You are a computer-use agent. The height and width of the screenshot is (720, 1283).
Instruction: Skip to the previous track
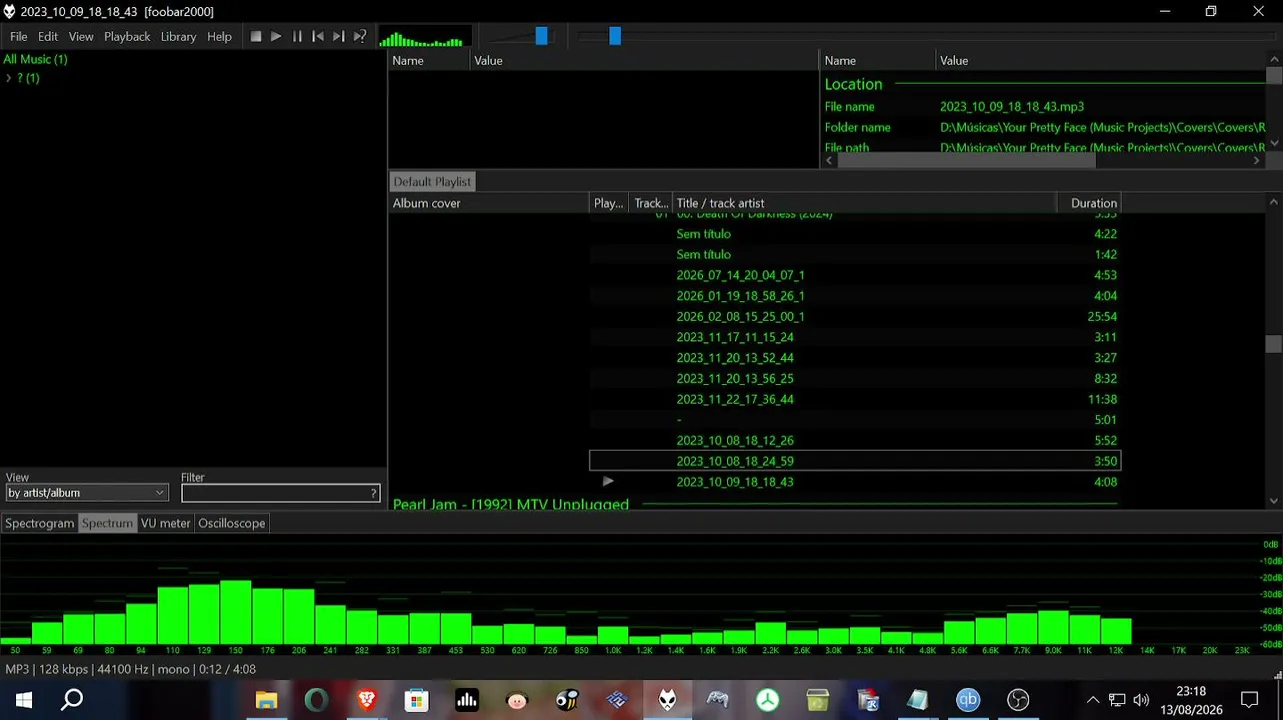[x=318, y=37]
